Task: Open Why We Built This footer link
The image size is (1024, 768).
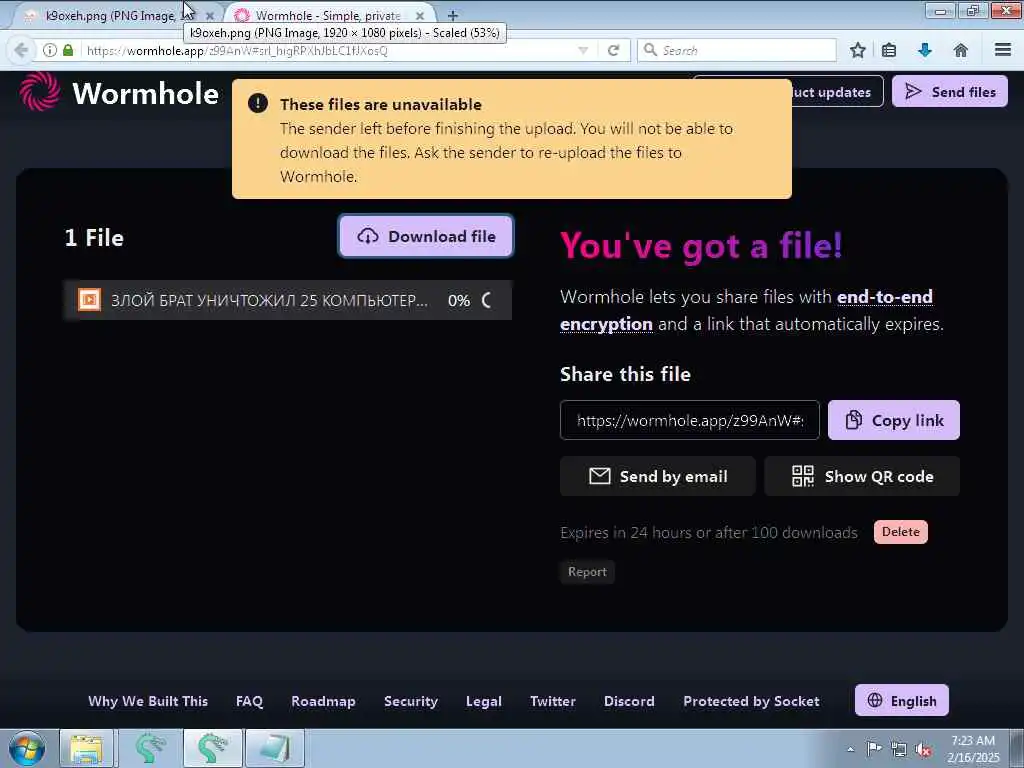Action: click(148, 701)
